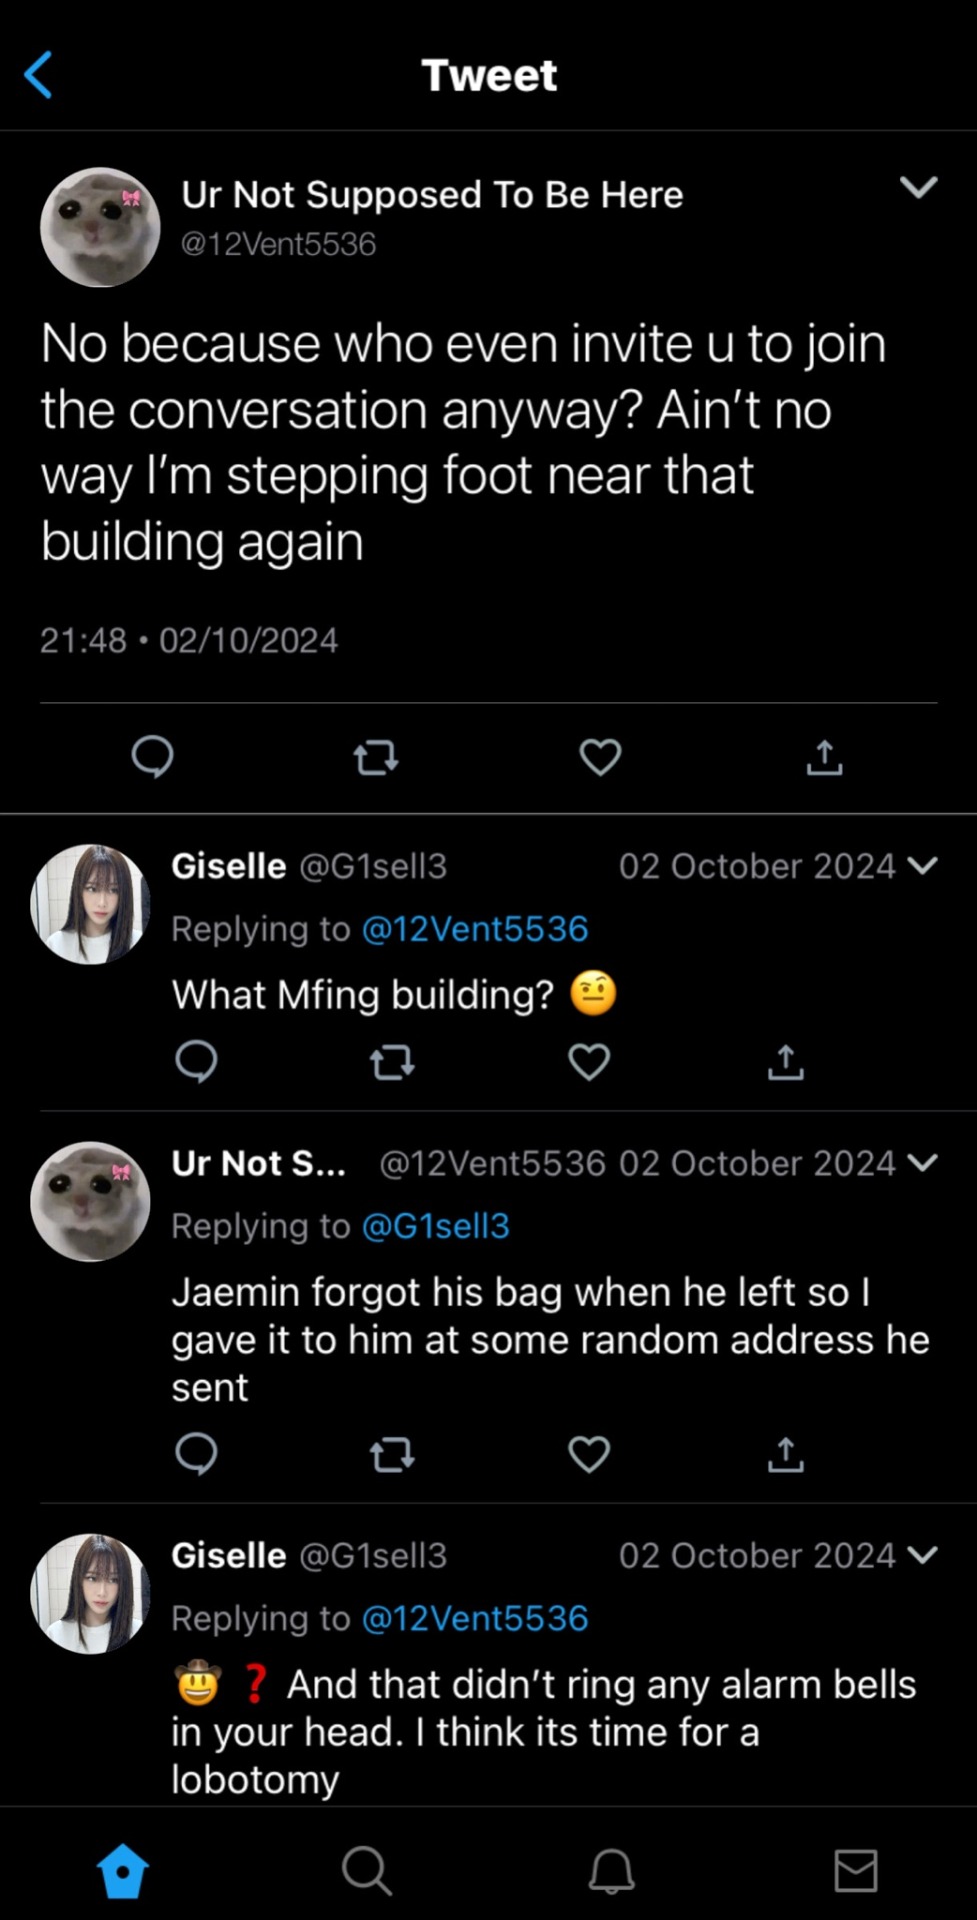This screenshot has height=1920, width=977.
Task: Go to the Home tab
Action: point(123,1870)
